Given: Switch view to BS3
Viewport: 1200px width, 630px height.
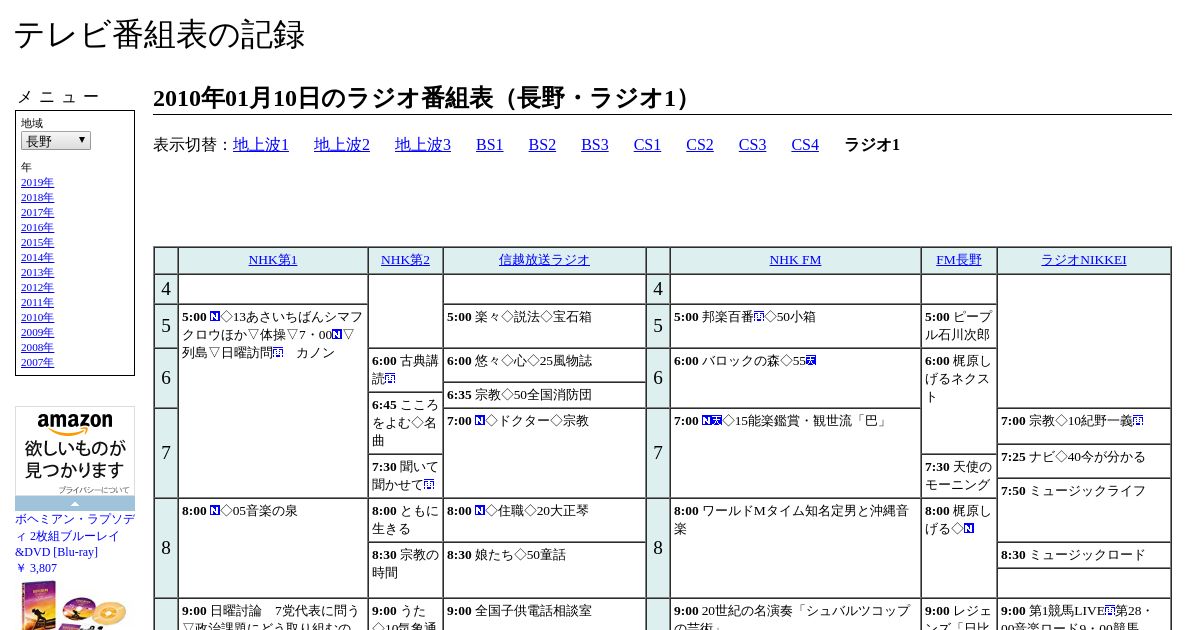Looking at the screenshot, I should (x=595, y=145).
